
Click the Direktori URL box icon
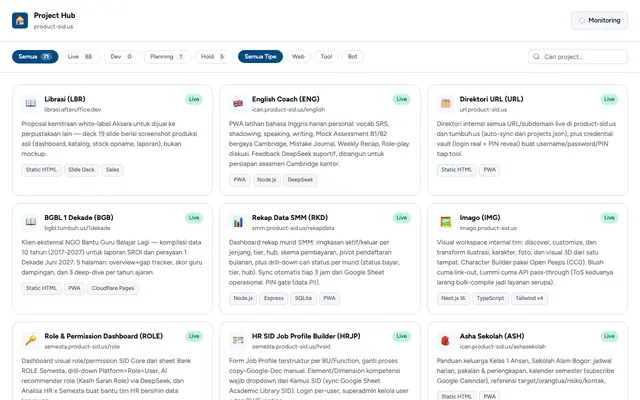pos(446,103)
